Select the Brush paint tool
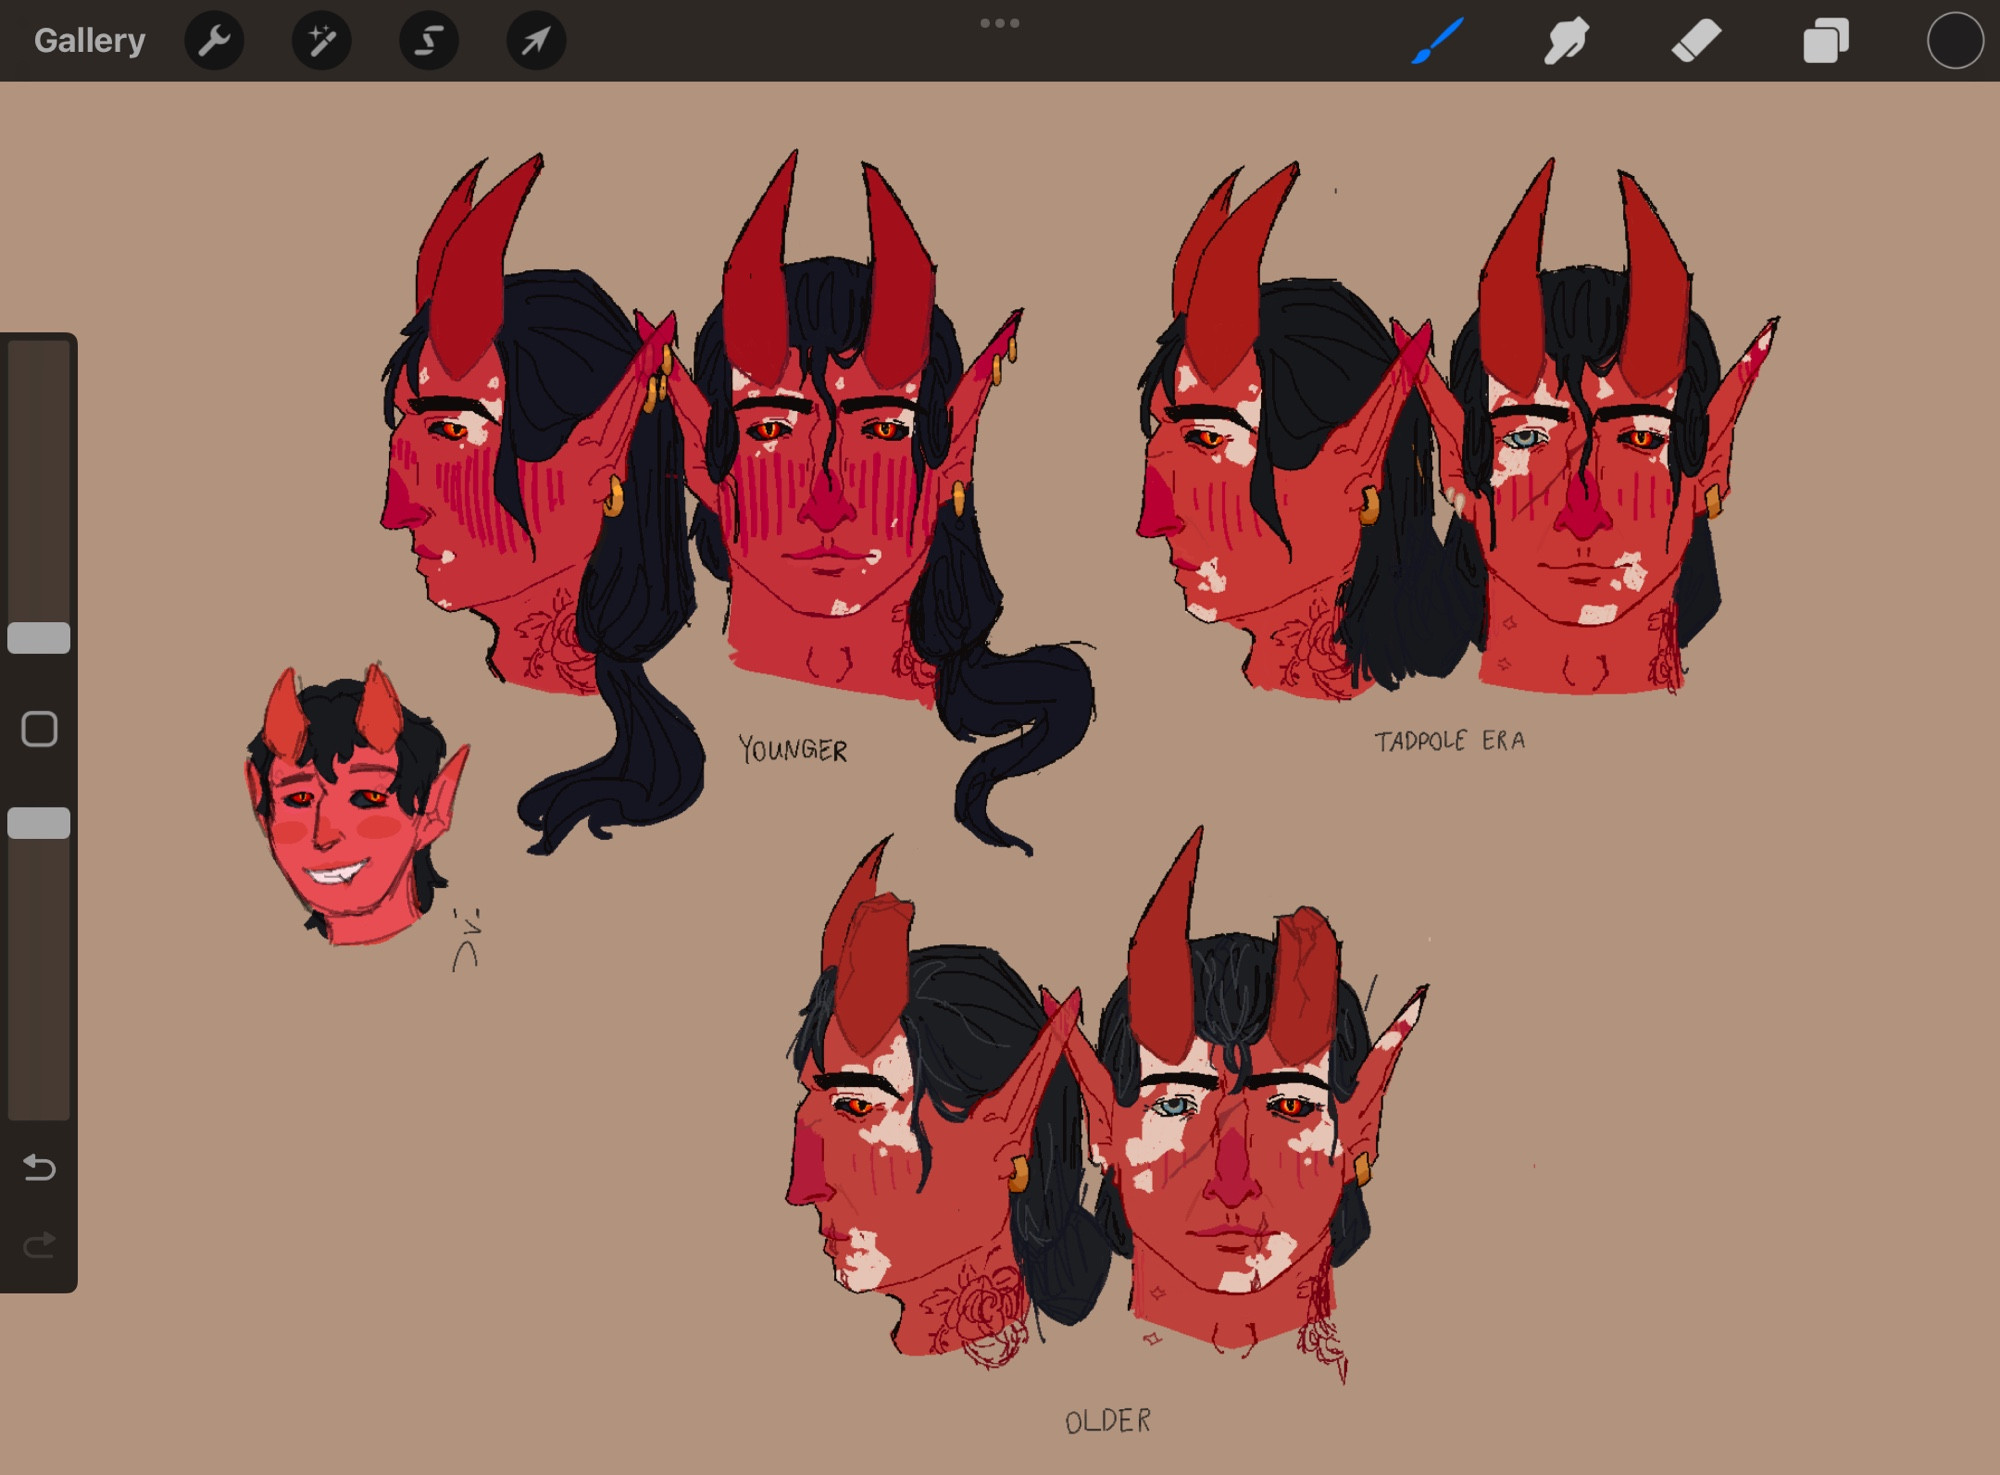The width and height of the screenshot is (2000, 1475). (1438, 41)
